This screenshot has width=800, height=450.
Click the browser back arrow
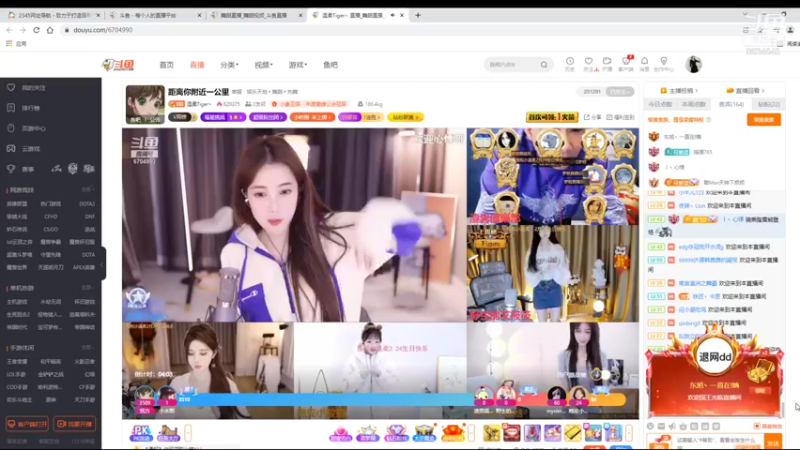[9, 30]
